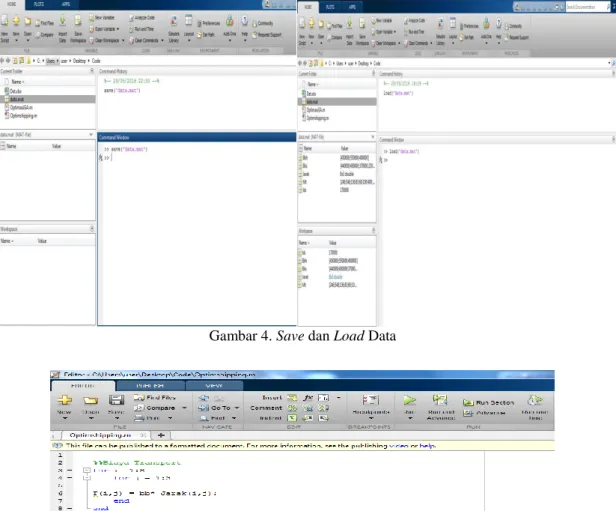Click Community in left MATLAB window
616x511 pixels.
click(x=263, y=24)
